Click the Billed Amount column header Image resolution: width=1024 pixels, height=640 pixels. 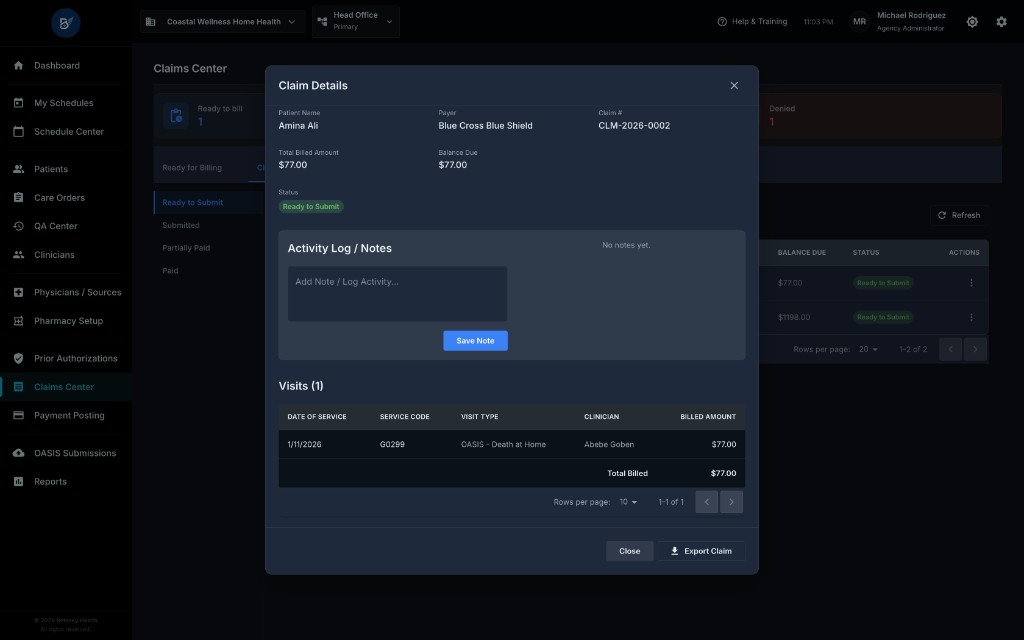[708, 417]
